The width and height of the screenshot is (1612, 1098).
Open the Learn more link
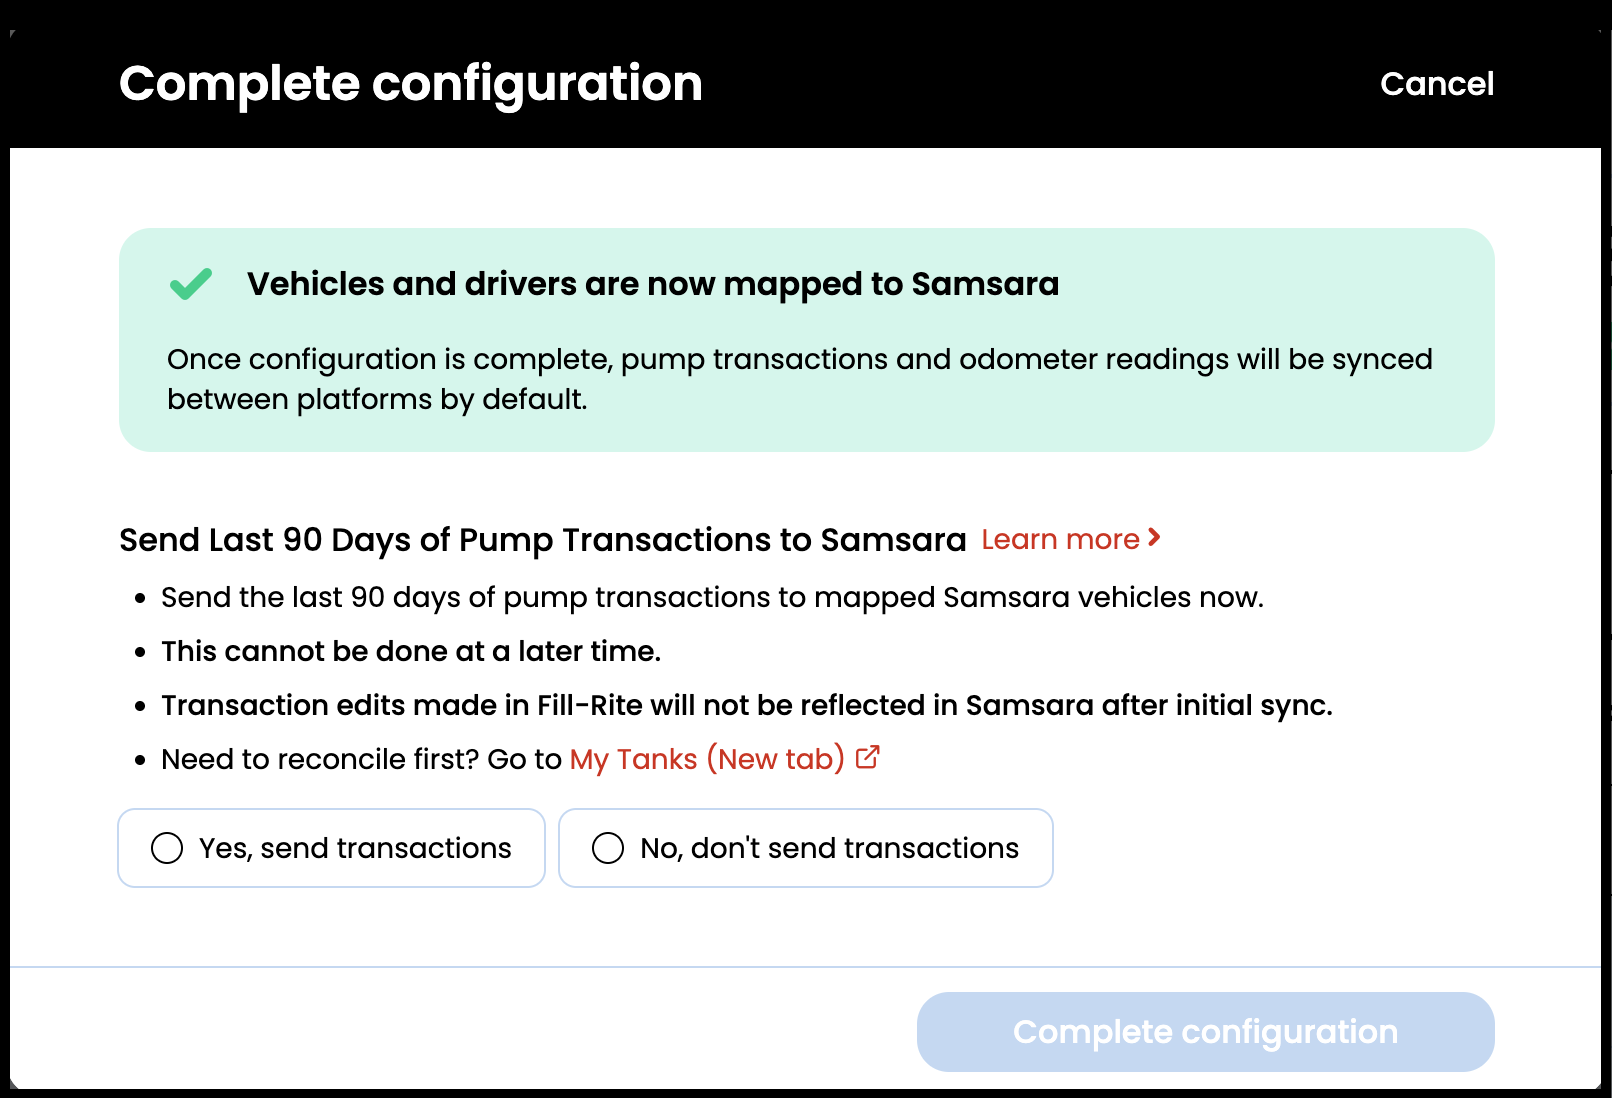pyautogui.click(x=1060, y=540)
